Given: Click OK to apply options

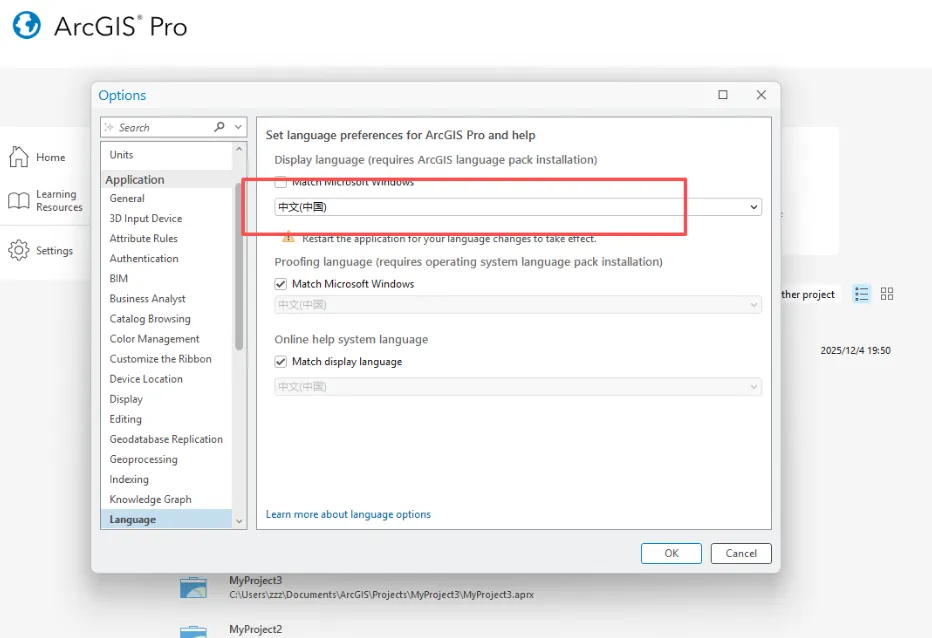Looking at the screenshot, I should (671, 553).
